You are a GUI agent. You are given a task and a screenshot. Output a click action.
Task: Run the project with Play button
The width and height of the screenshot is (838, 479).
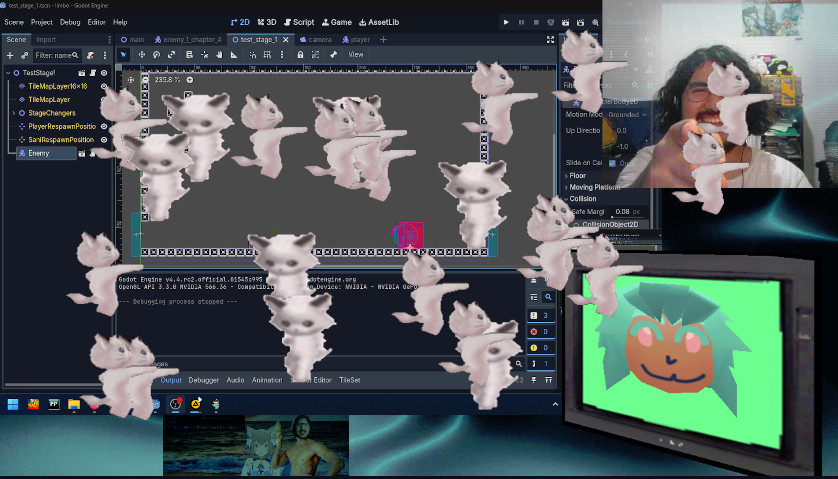pyautogui.click(x=506, y=22)
